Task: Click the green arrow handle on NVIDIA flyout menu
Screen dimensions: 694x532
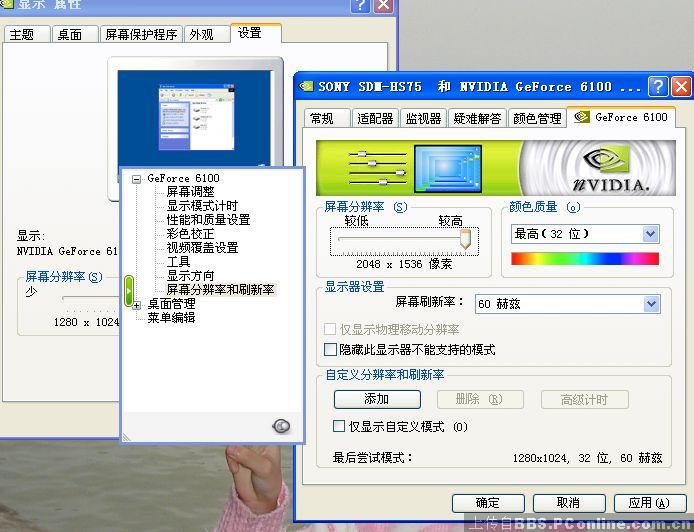Action: (129, 291)
